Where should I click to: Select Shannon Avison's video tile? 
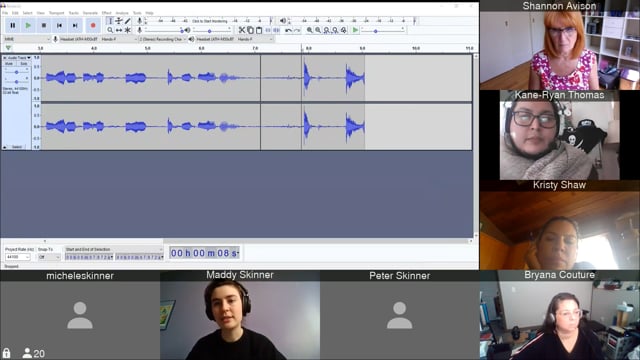(560, 45)
